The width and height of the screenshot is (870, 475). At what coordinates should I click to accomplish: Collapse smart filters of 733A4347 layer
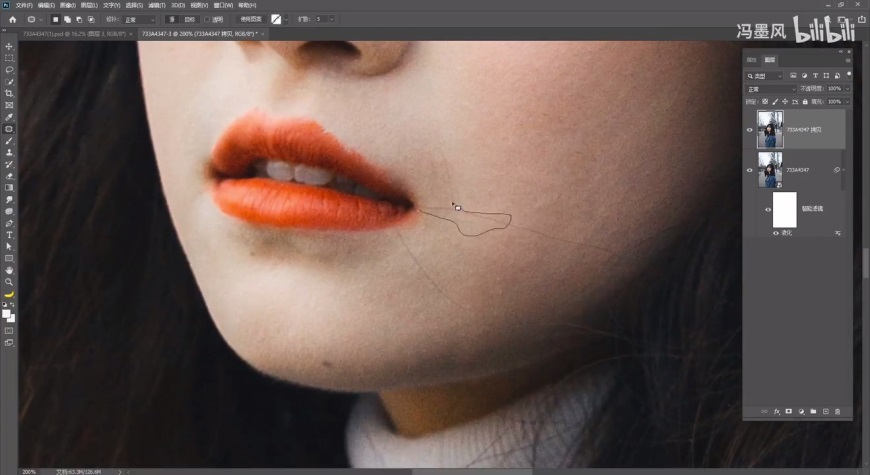843,170
